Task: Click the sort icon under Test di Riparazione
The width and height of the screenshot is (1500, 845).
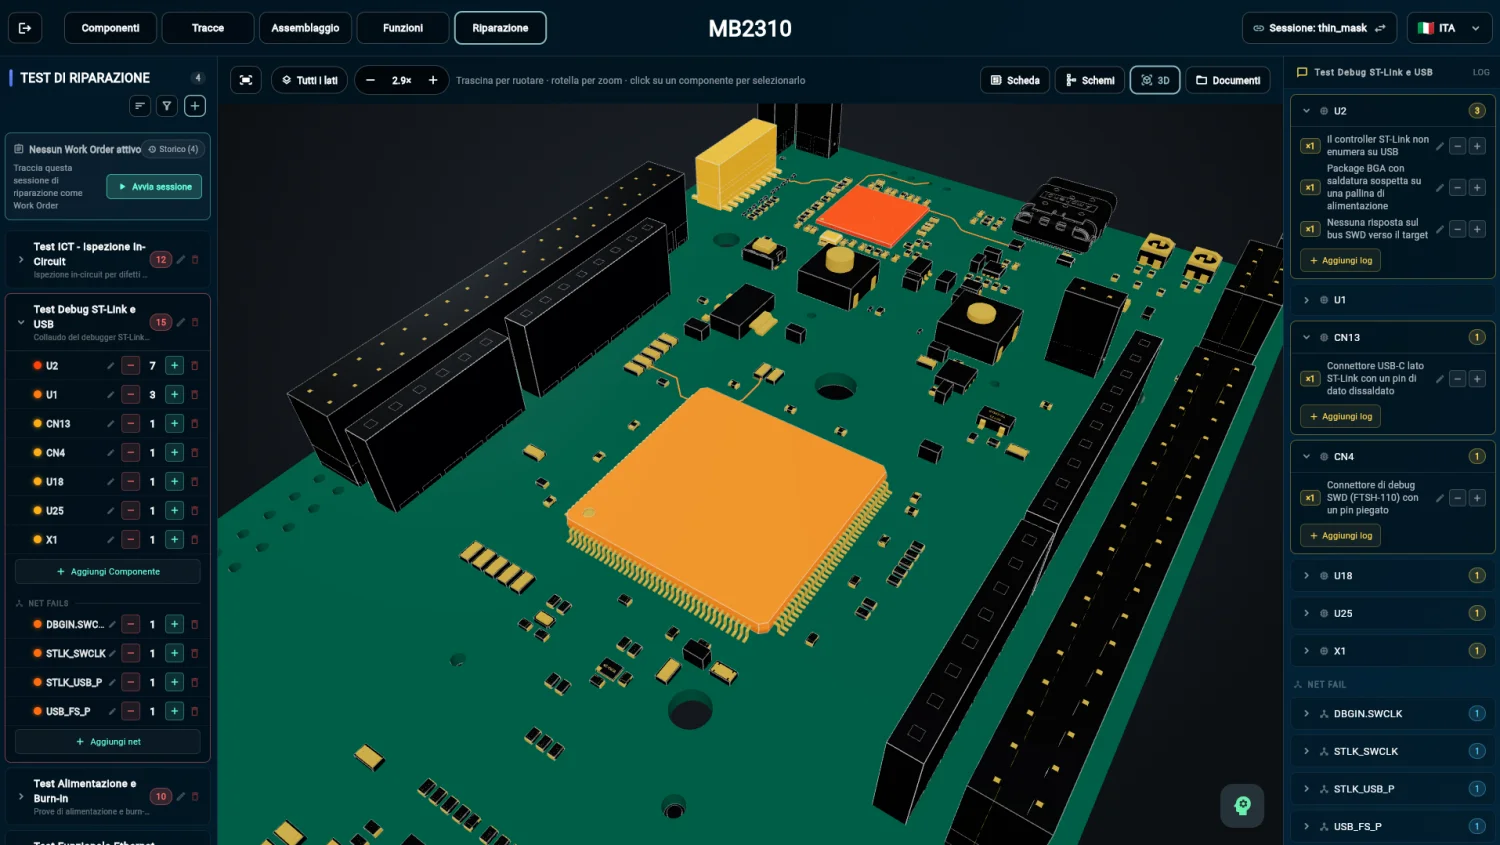Action: [140, 105]
